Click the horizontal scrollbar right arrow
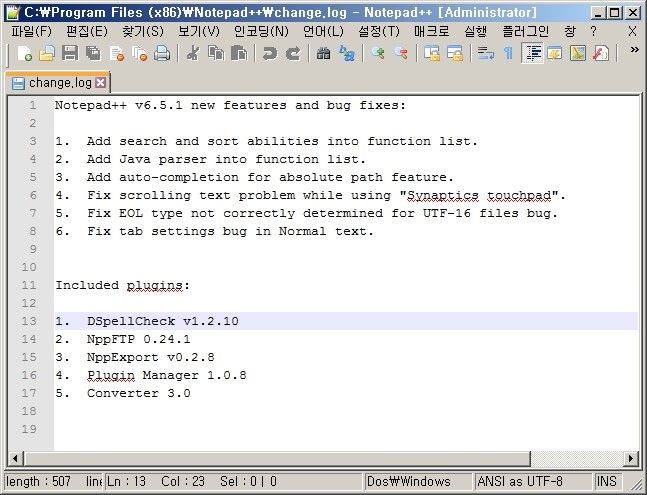 point(631,458)
